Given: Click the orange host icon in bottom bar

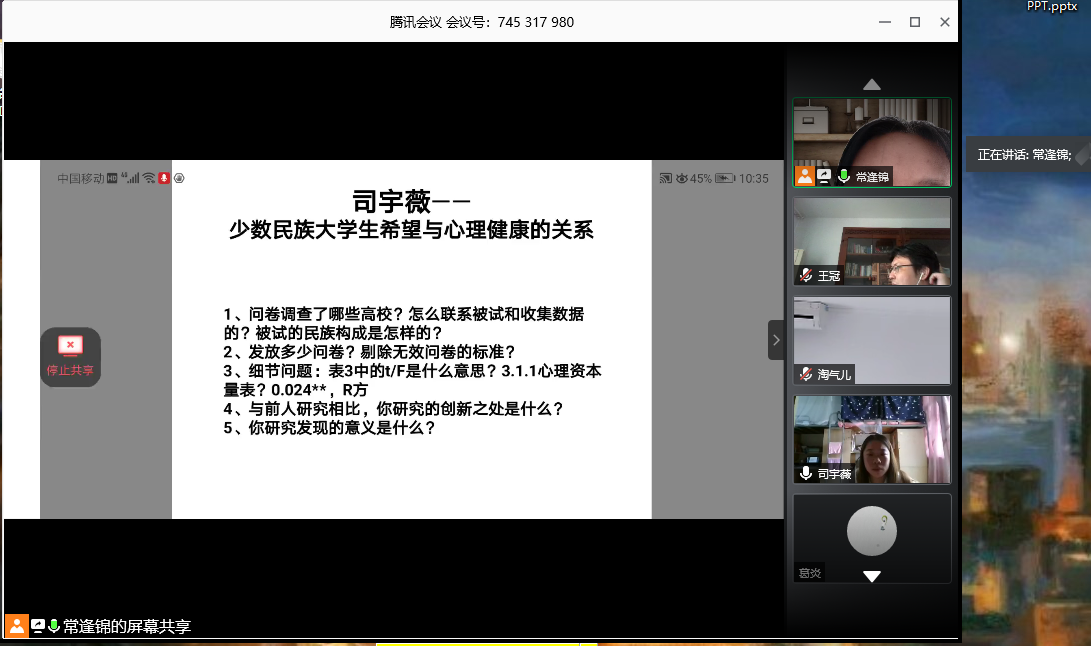Looking at the screenshot, I should click(16, 626).
